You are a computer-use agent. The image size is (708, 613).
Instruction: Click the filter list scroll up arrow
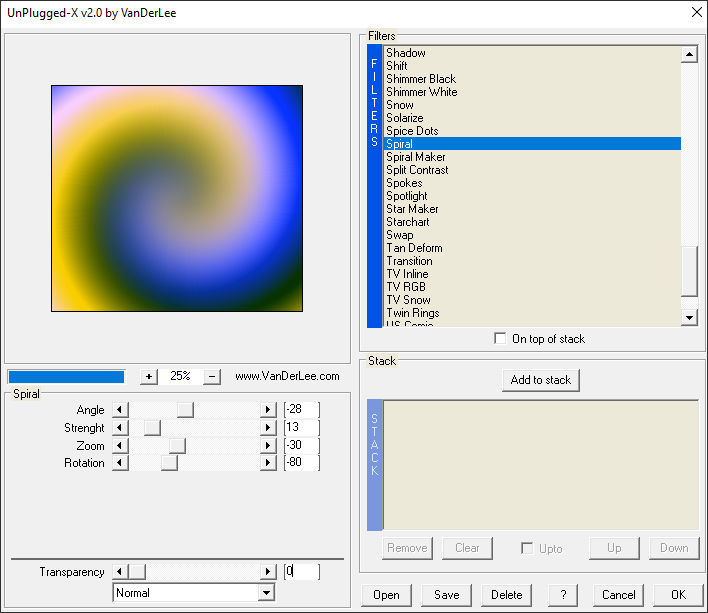point(689,55)
